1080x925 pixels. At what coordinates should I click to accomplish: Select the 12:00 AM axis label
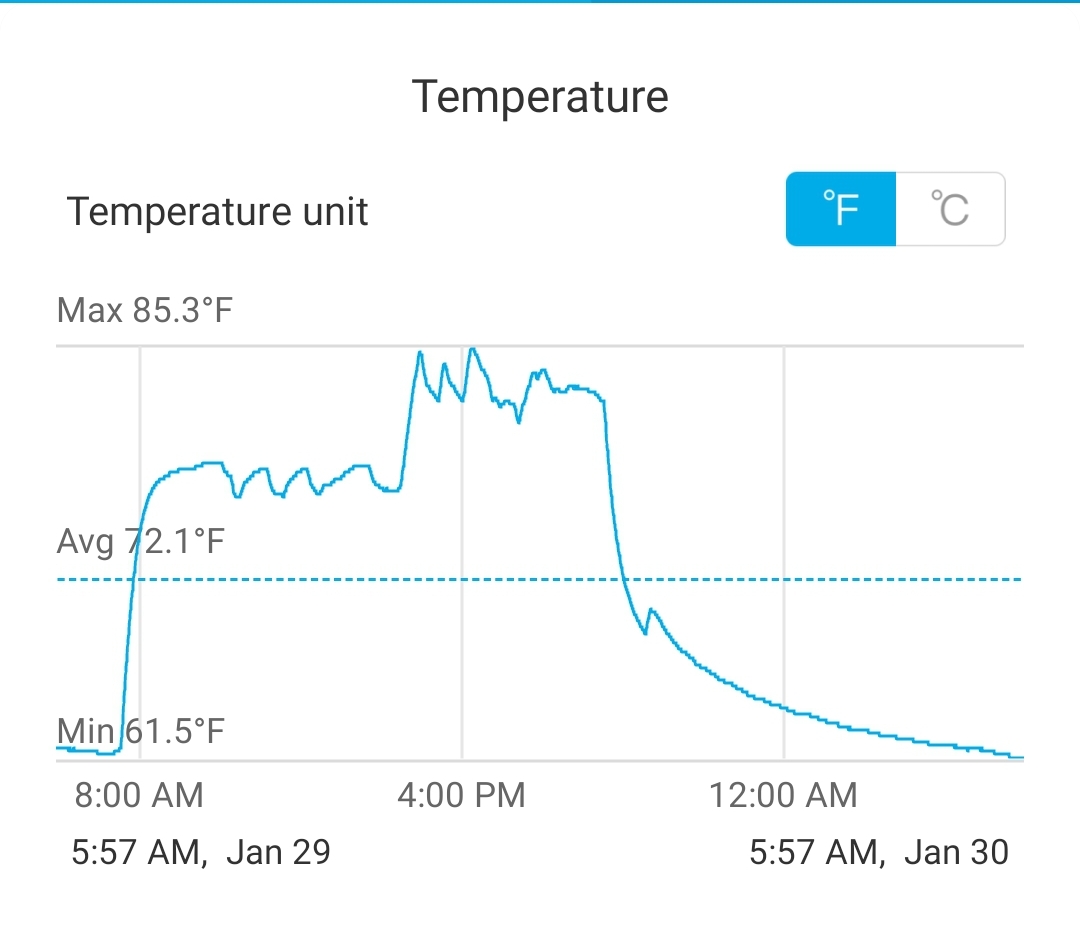click(783, 795)
